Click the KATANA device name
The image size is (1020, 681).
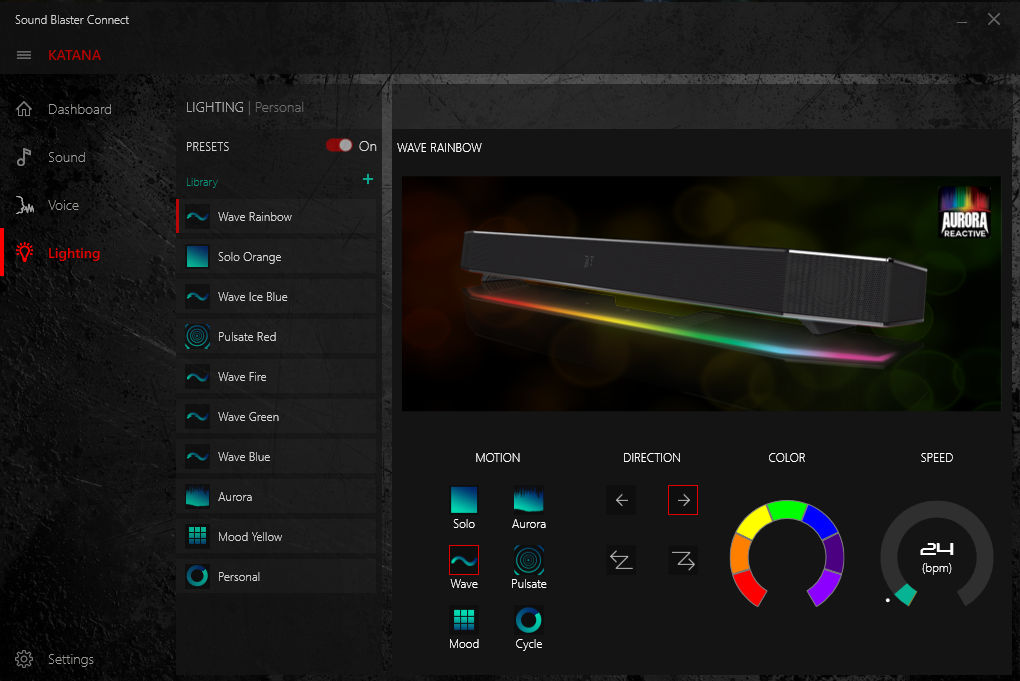[74, 55]
